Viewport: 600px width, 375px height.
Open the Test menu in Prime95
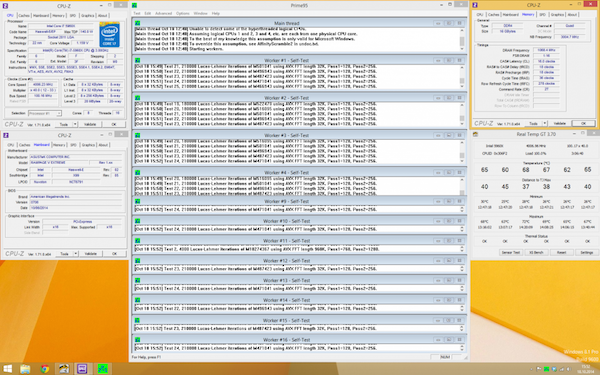point(137,13)
